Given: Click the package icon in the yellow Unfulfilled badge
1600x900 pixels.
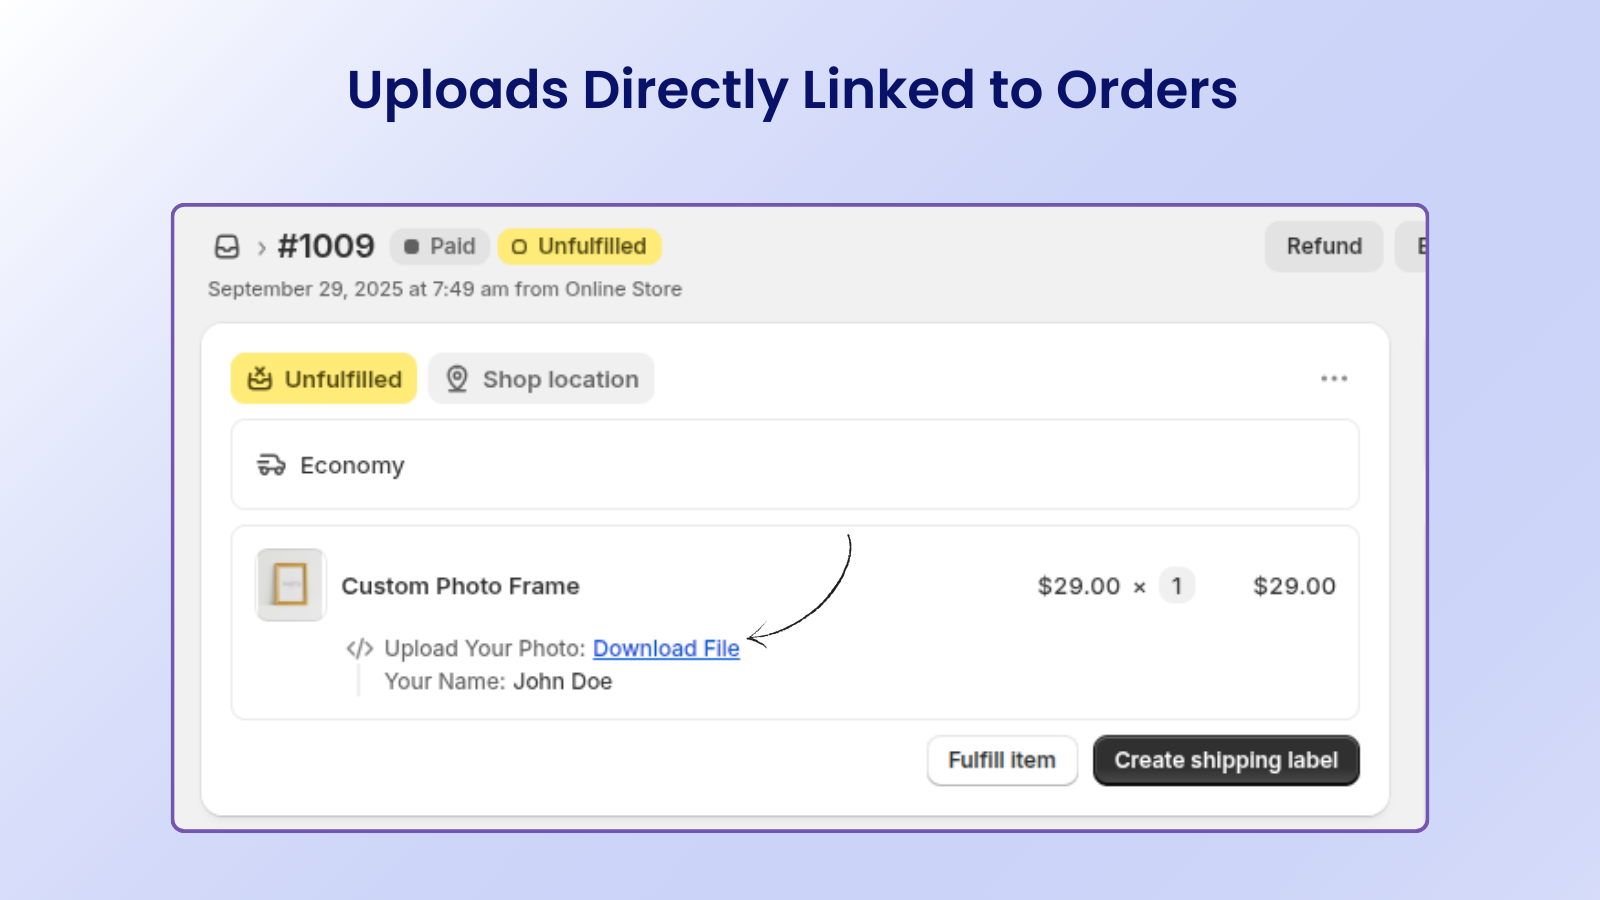Looking at the screenshot, I should (259, 378).
